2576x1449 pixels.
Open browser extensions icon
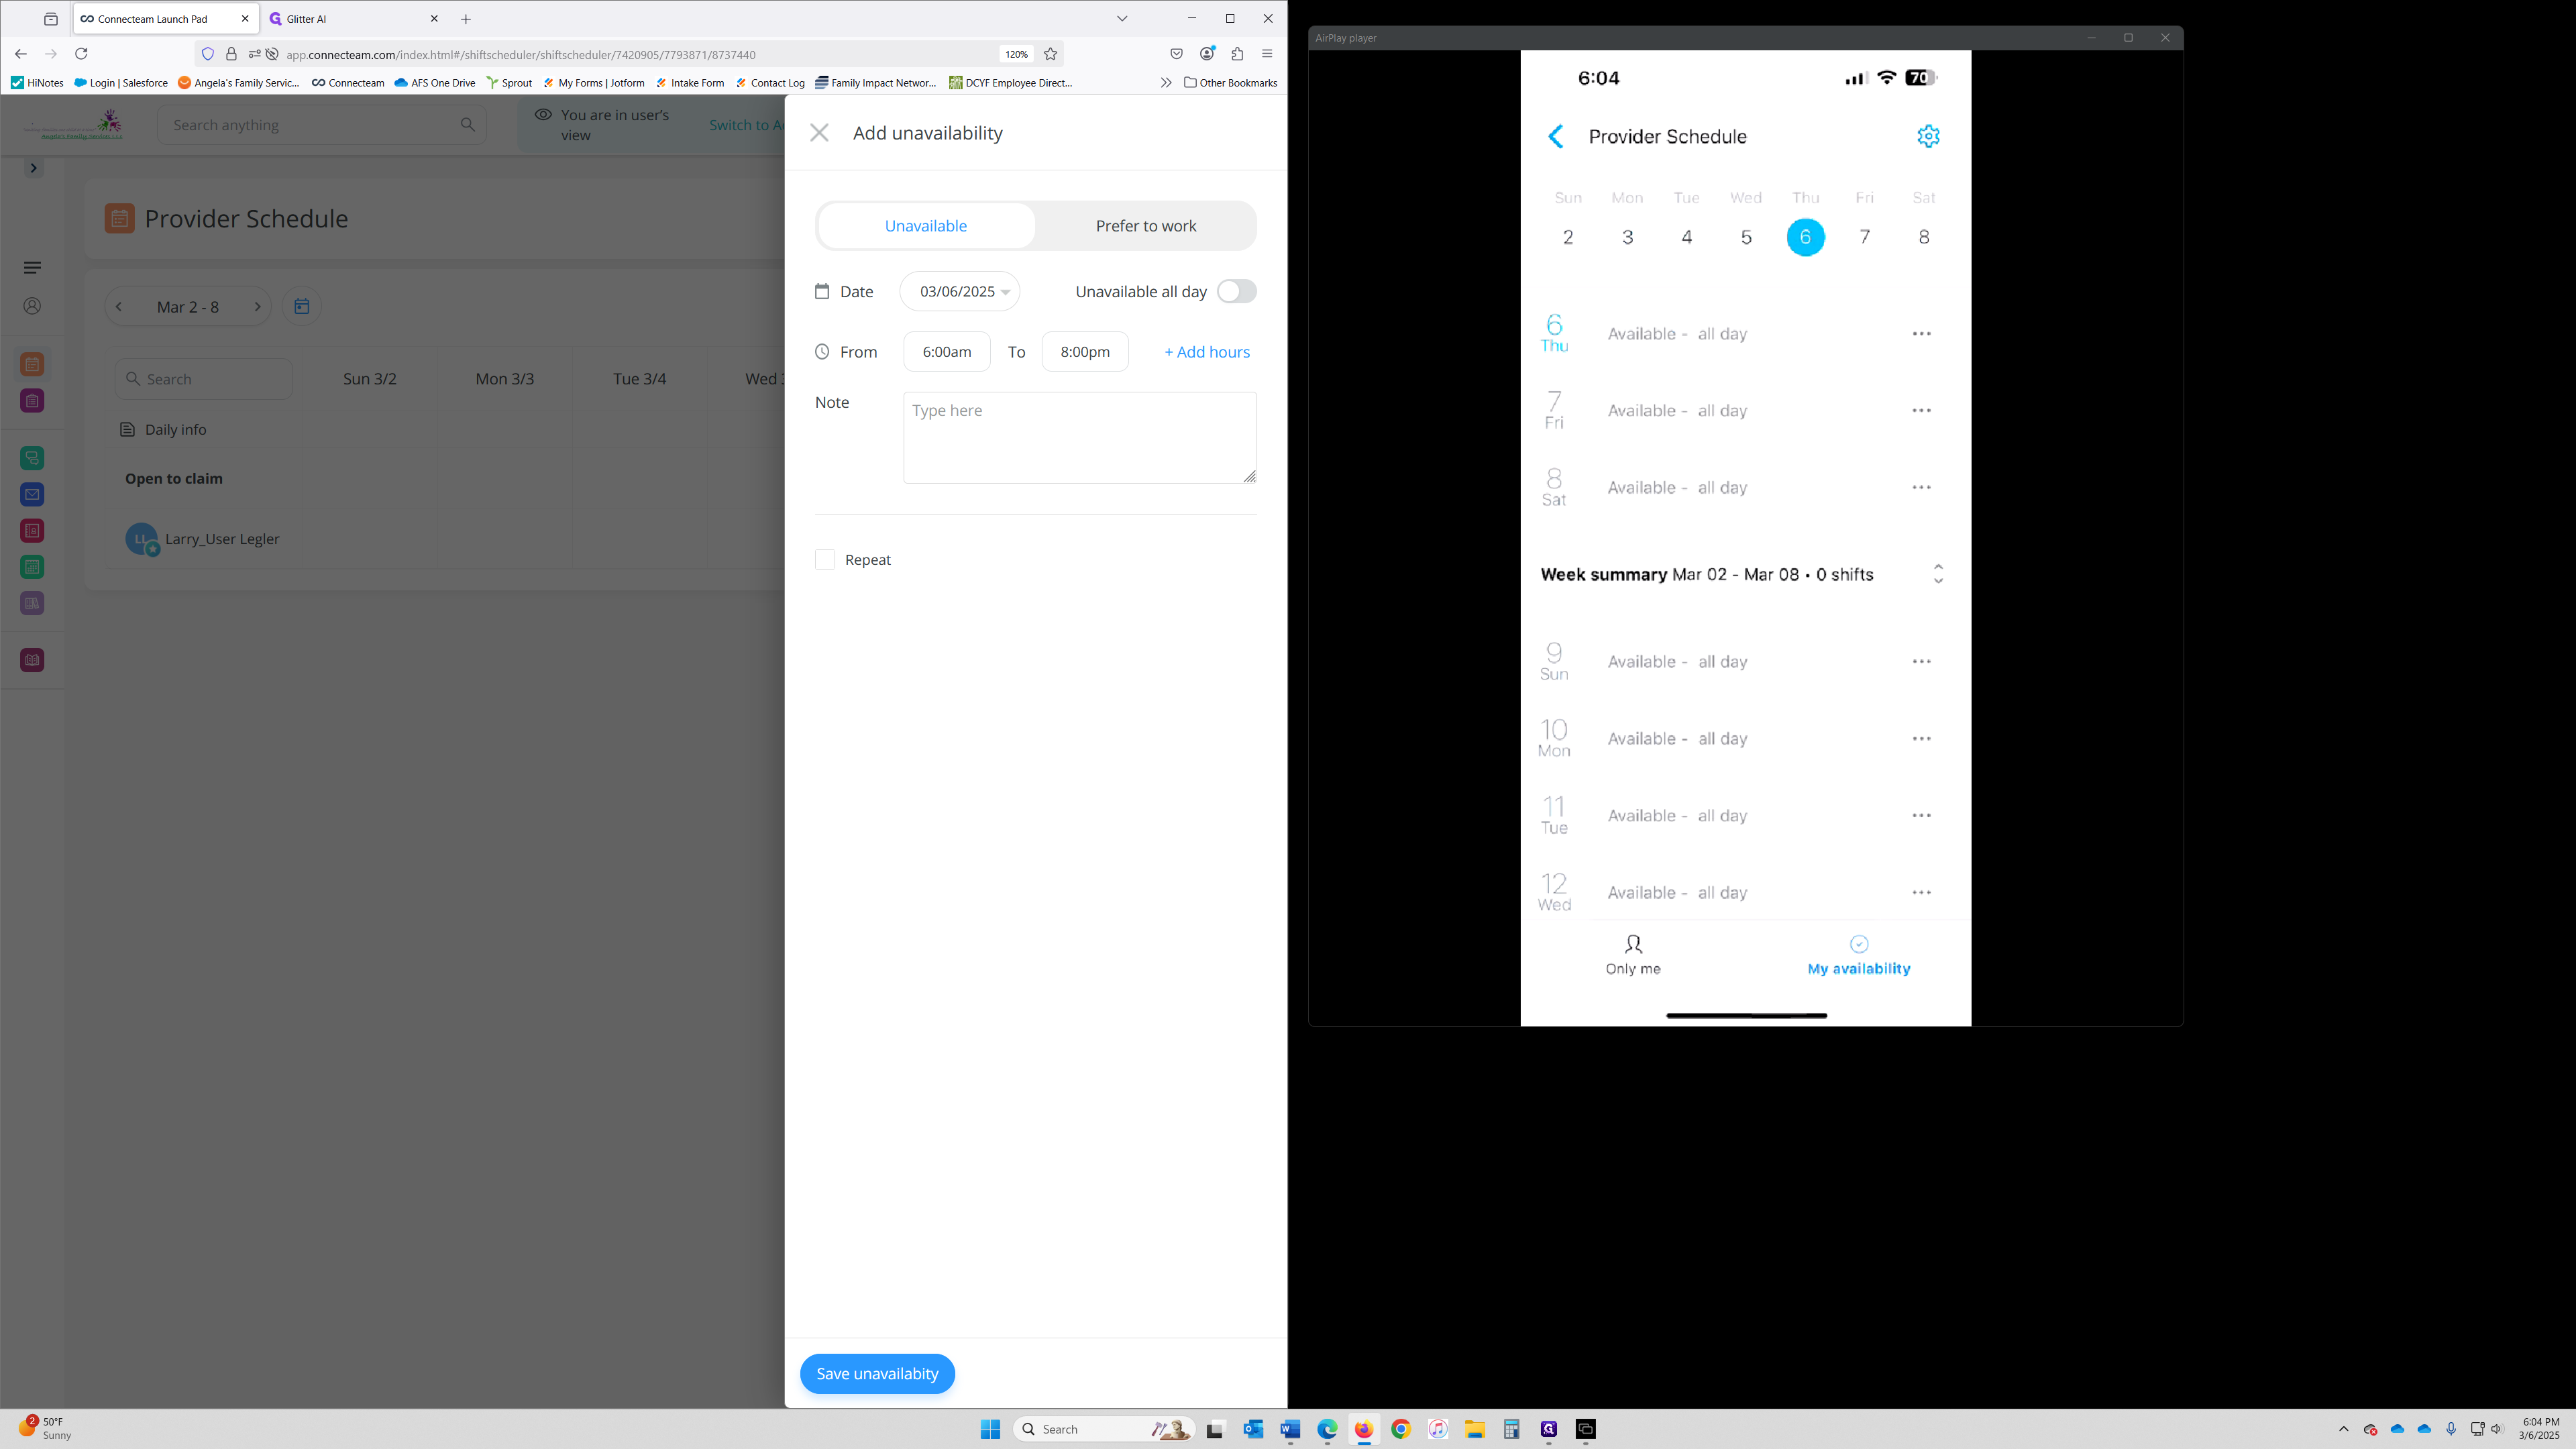[x=1237, y=54]
